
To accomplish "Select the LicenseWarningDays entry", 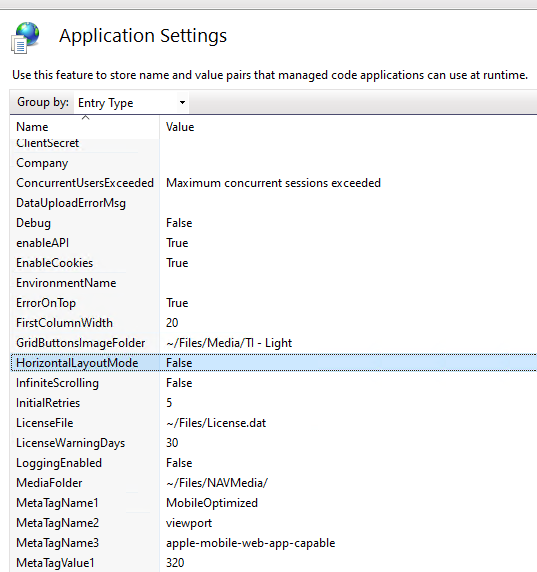I will point(70,443).
